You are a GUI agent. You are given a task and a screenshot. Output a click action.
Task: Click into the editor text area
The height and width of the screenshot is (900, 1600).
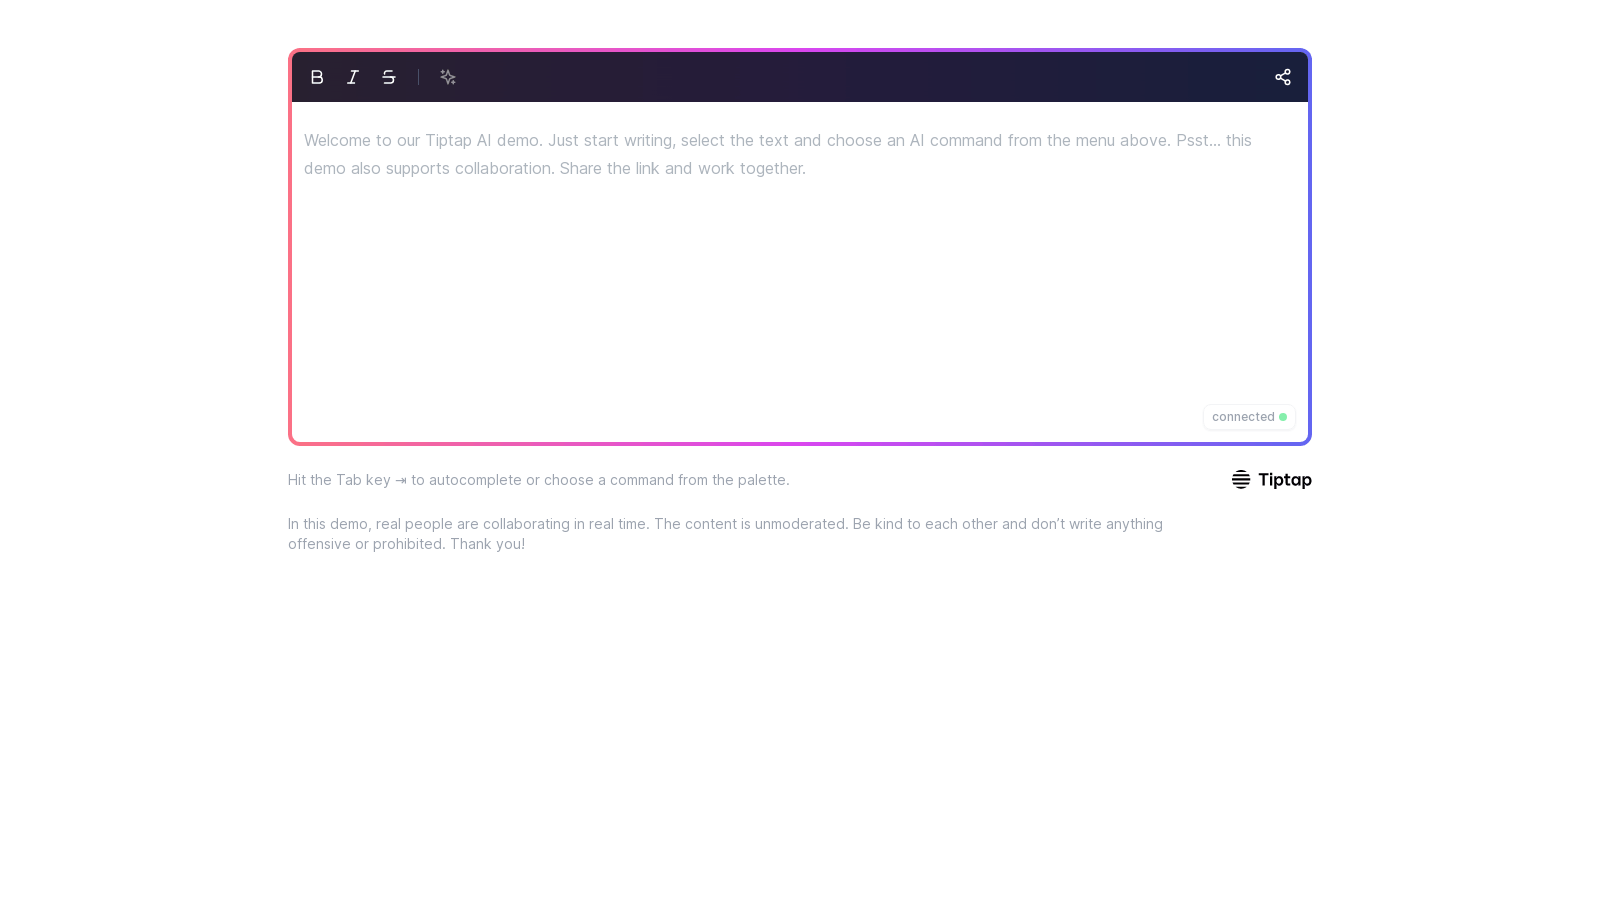click(800, 272)
